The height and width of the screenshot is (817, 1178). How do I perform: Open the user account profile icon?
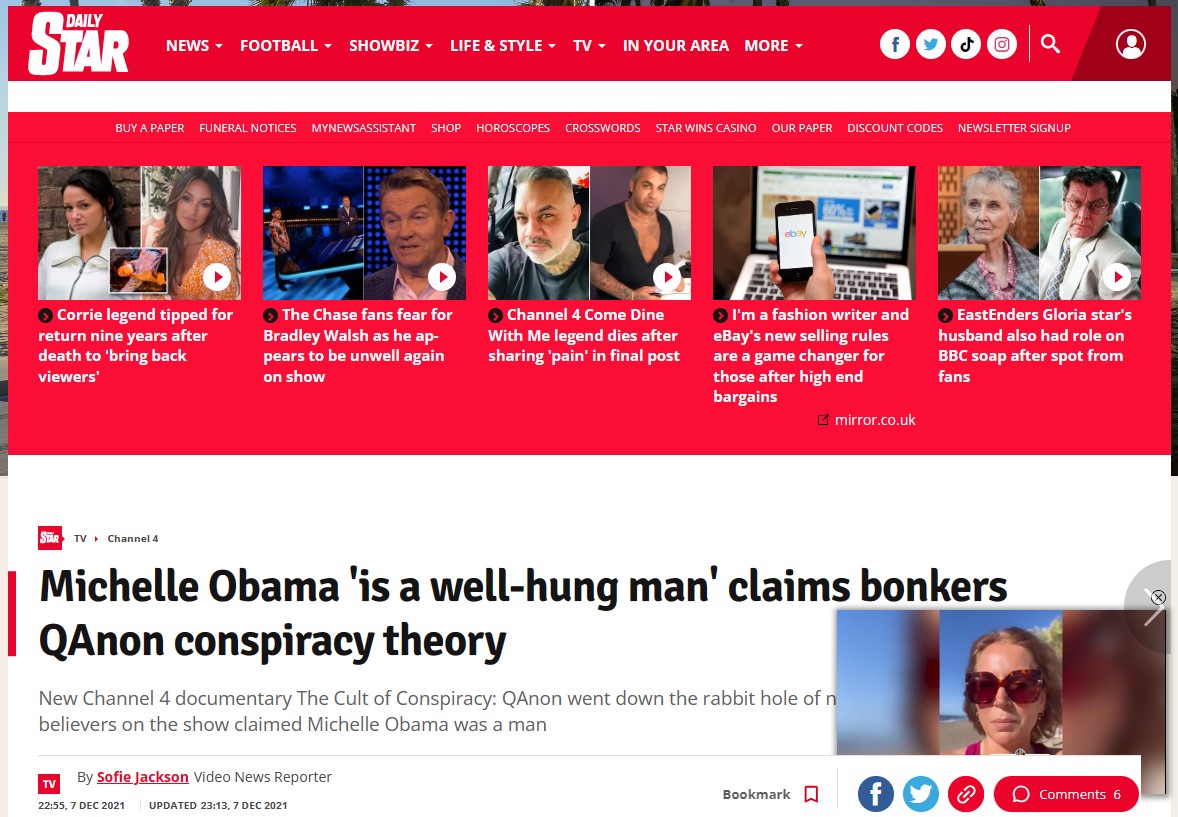coord(1131,44)
